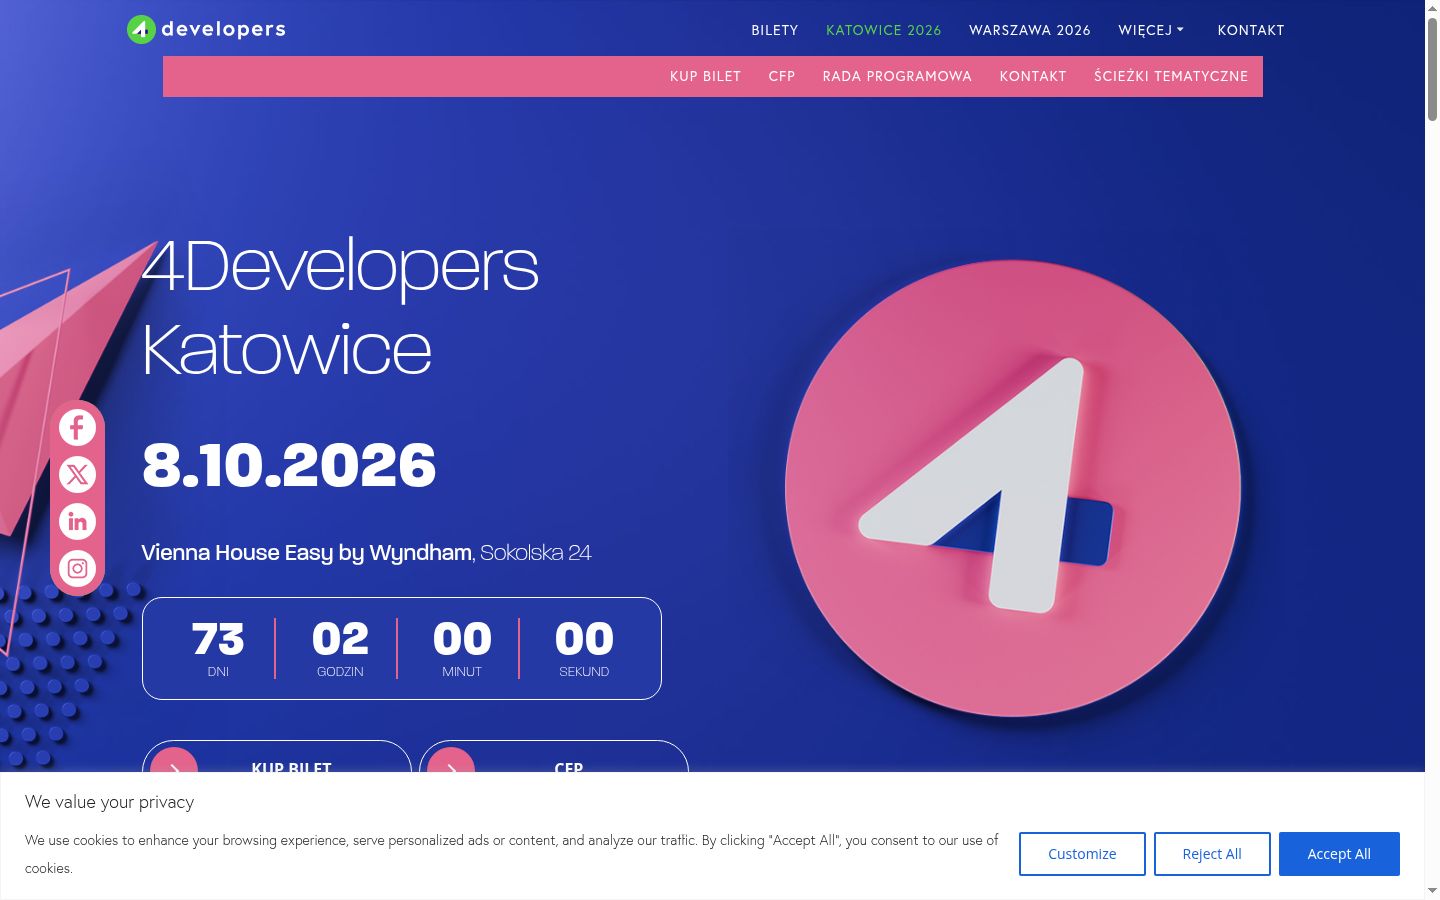Open ŚCIEŻKI TEMATYCZNE in pink submenu
This screenshot has height=900, width=1440.
(x=1171, y=76)
